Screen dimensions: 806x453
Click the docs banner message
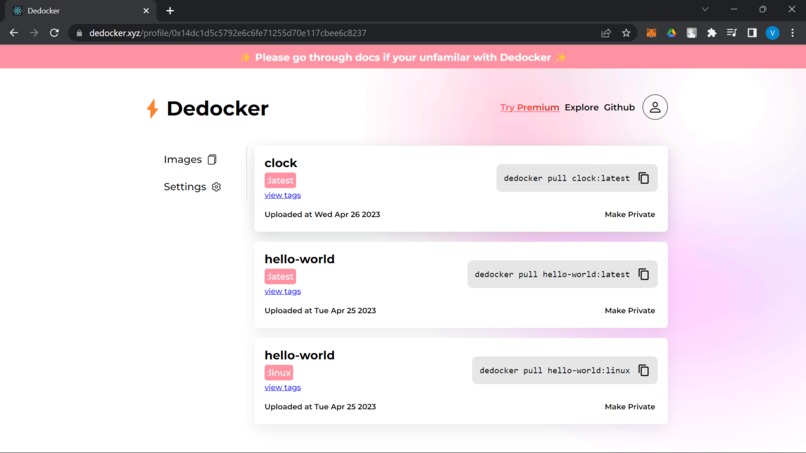[x=403, y=57]
